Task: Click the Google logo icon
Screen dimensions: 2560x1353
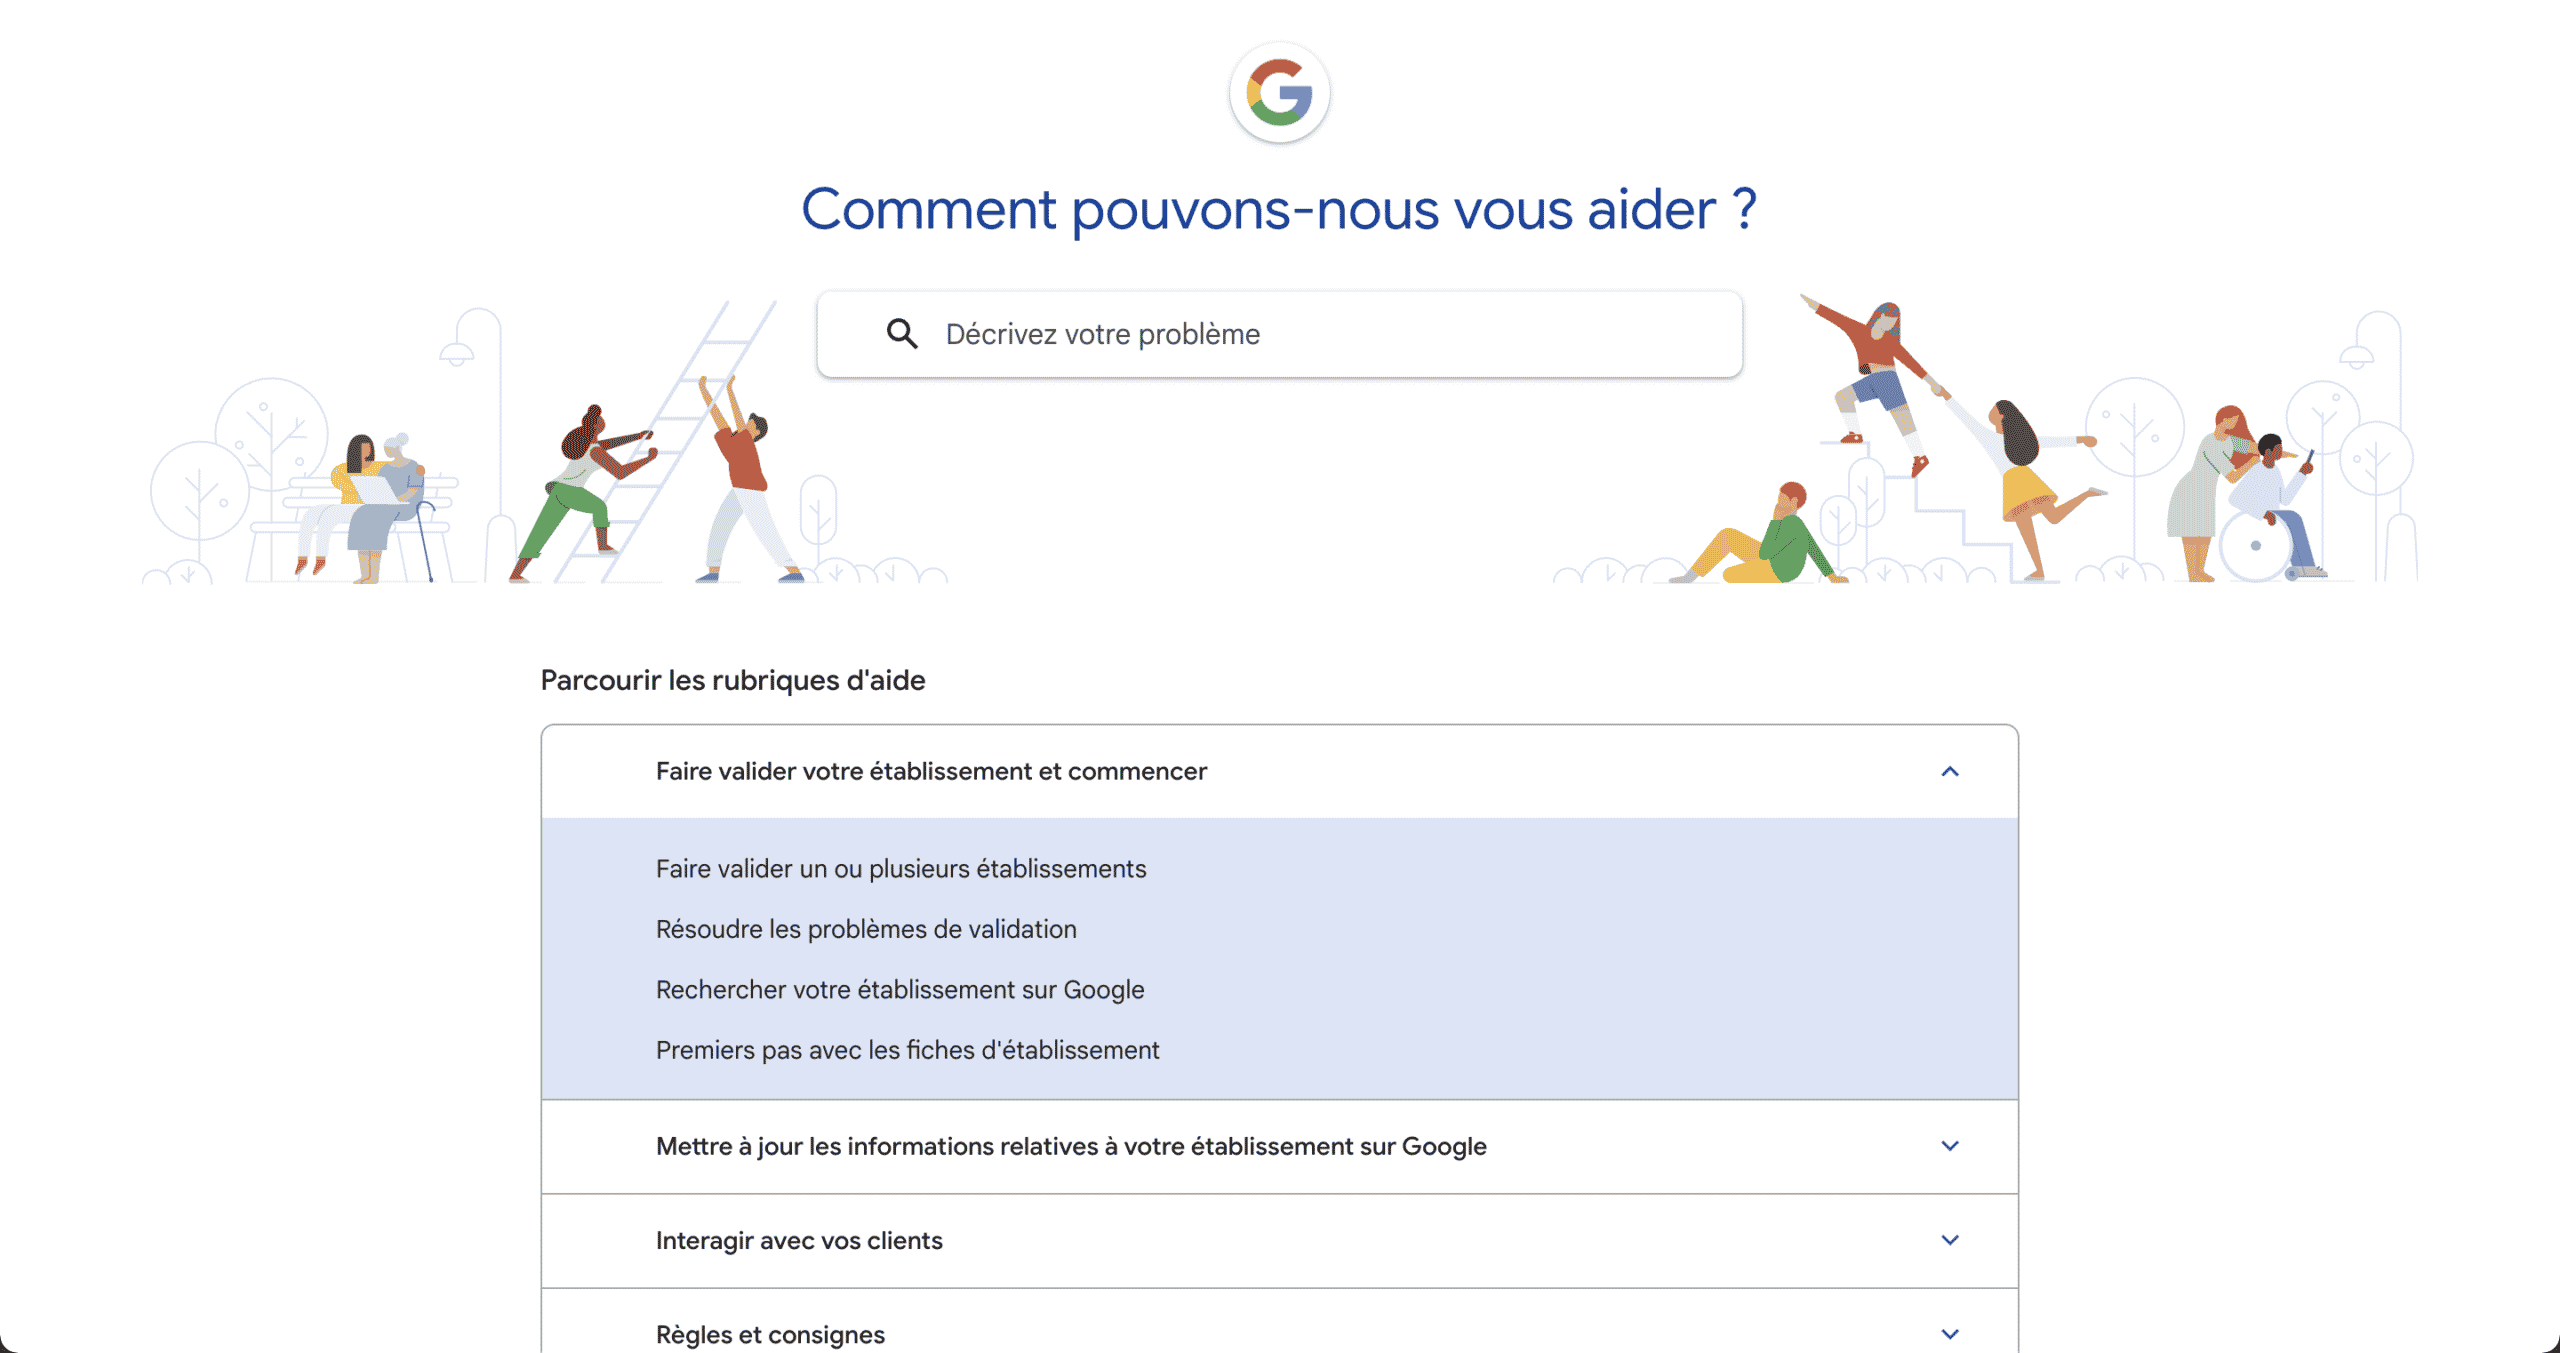Action: coord(1279,93)
